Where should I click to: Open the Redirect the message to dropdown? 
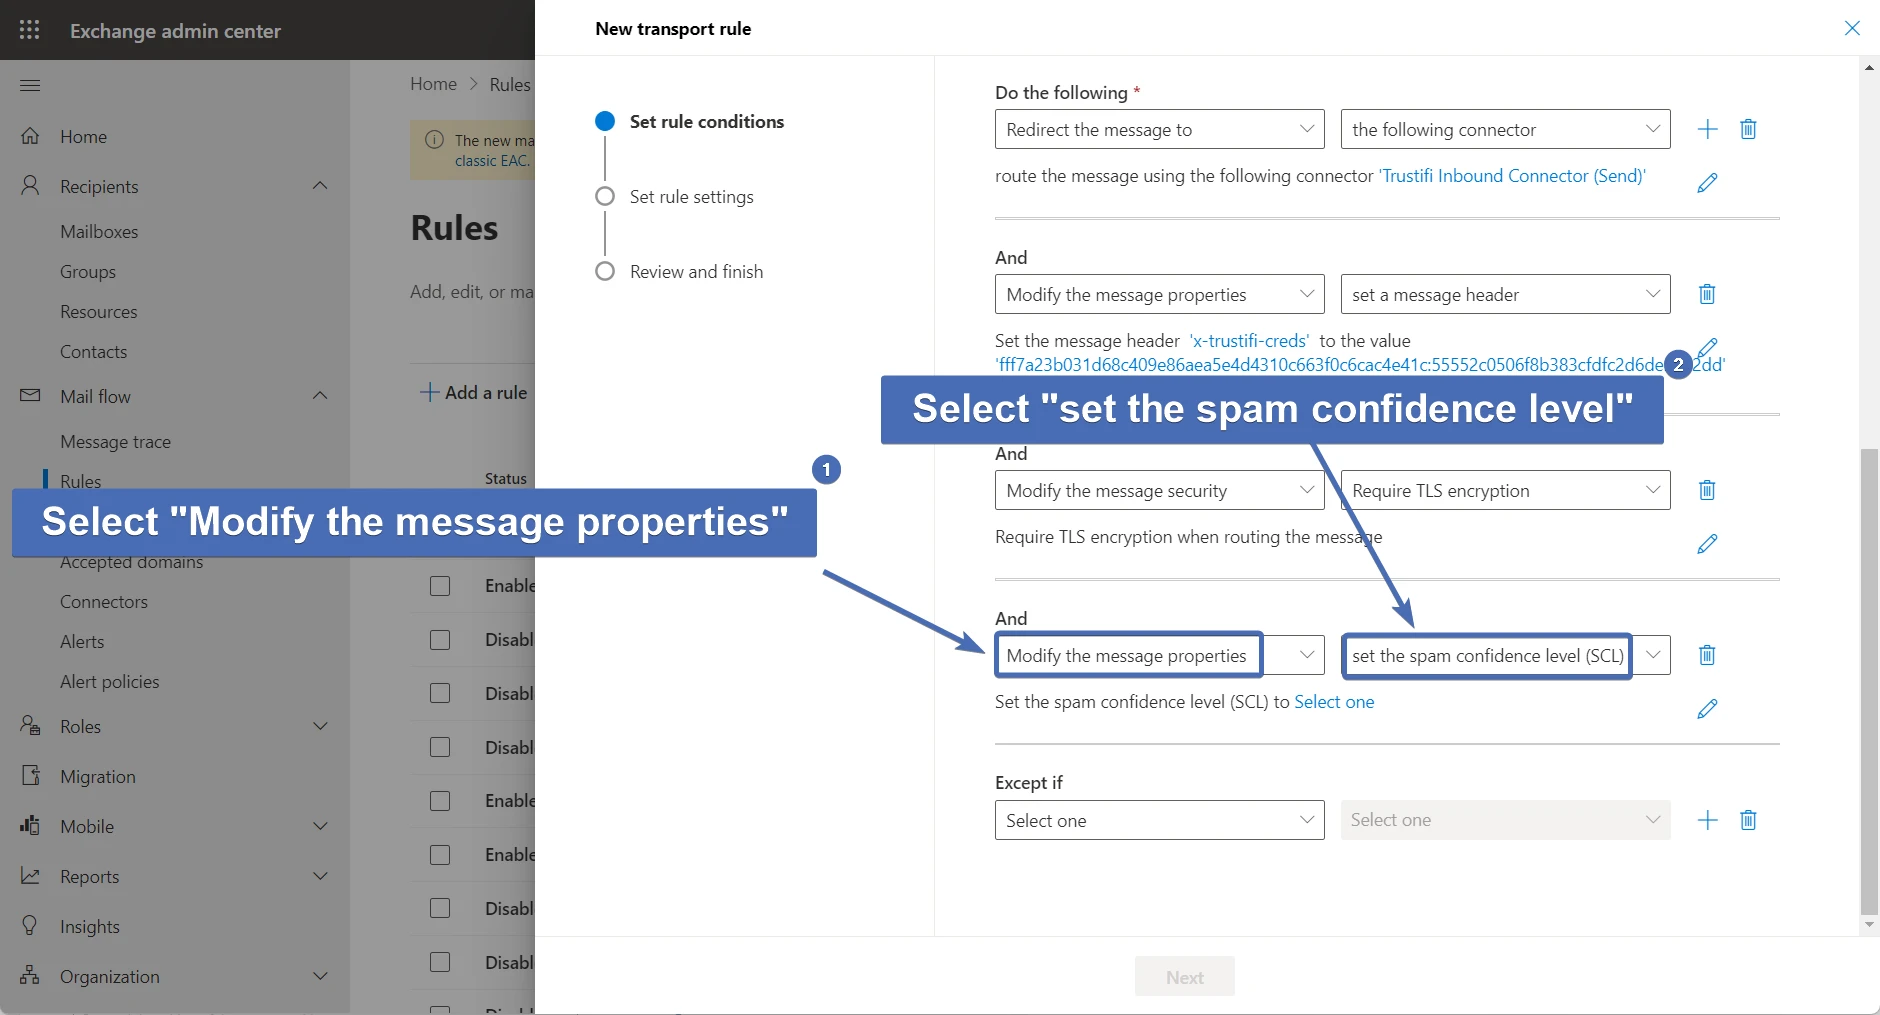click(1159, 130)
